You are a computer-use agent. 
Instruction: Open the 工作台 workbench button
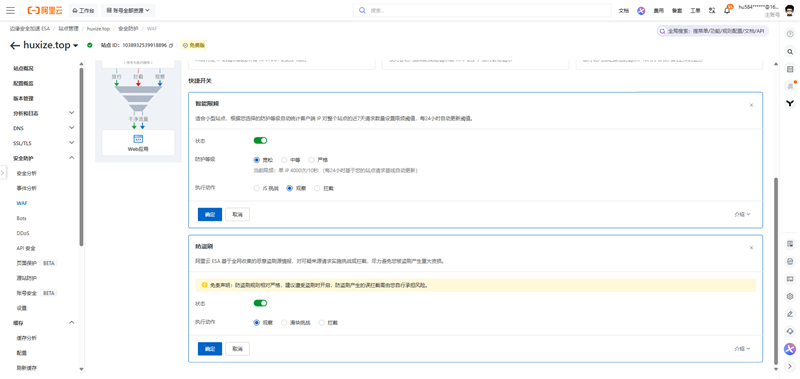[x=84, y=10]
